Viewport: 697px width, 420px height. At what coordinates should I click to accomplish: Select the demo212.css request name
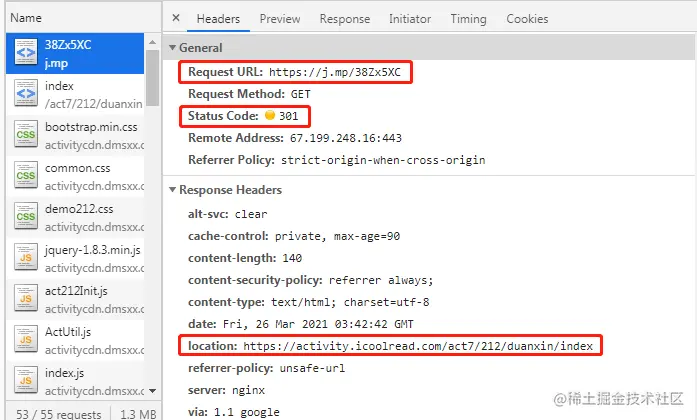click(79, 209)
